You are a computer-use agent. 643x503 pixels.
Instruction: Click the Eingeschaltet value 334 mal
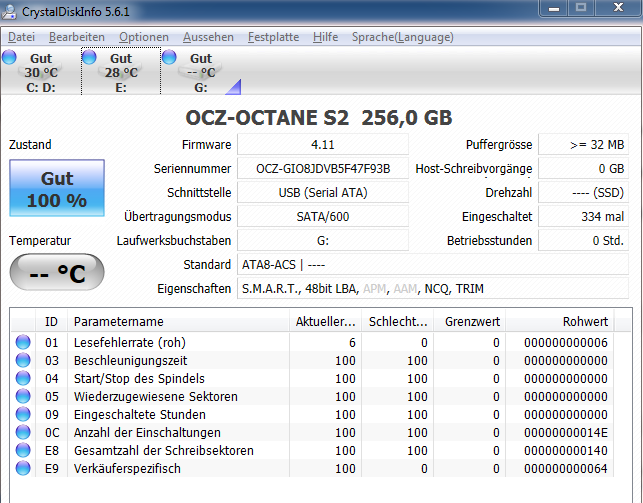584,216
